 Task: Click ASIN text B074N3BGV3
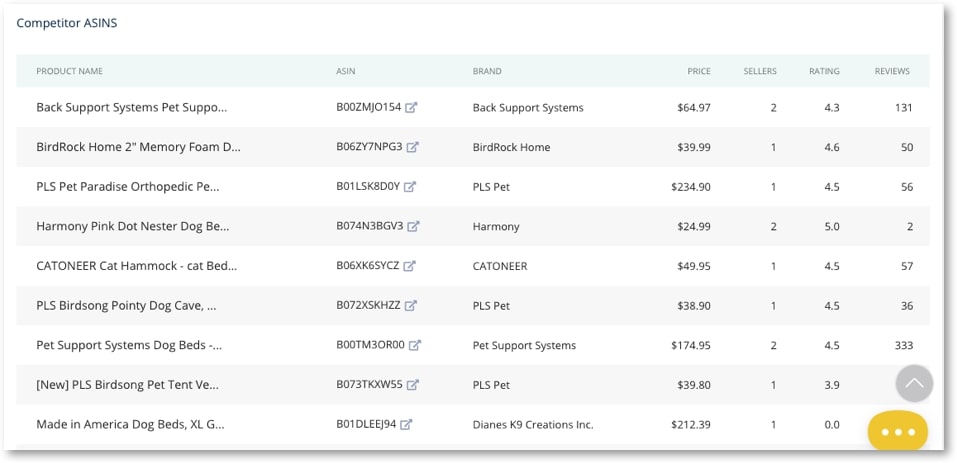pos(370,226)
